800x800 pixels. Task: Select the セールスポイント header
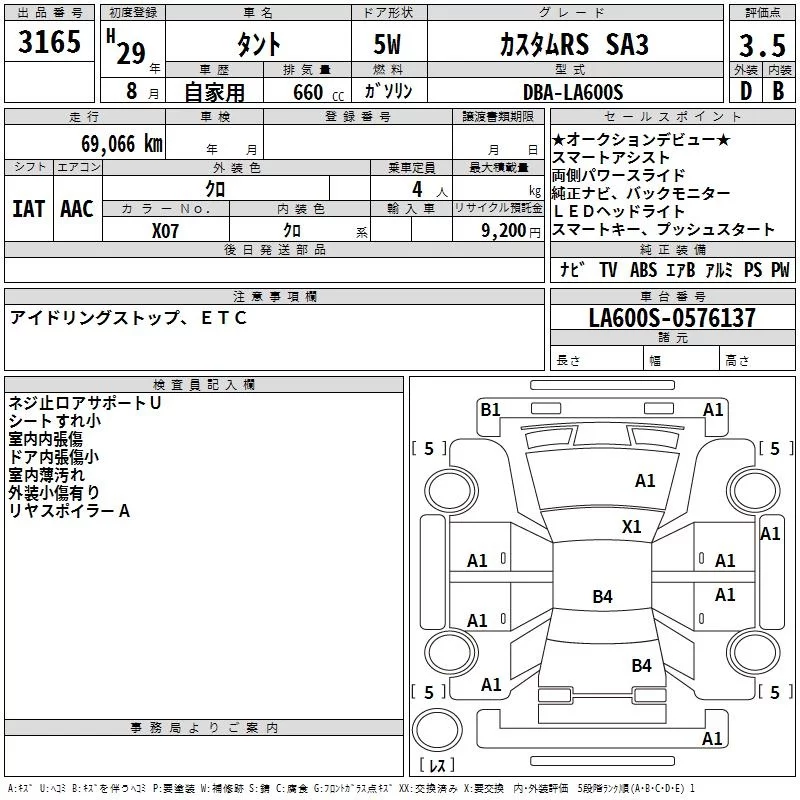point(672,116)
